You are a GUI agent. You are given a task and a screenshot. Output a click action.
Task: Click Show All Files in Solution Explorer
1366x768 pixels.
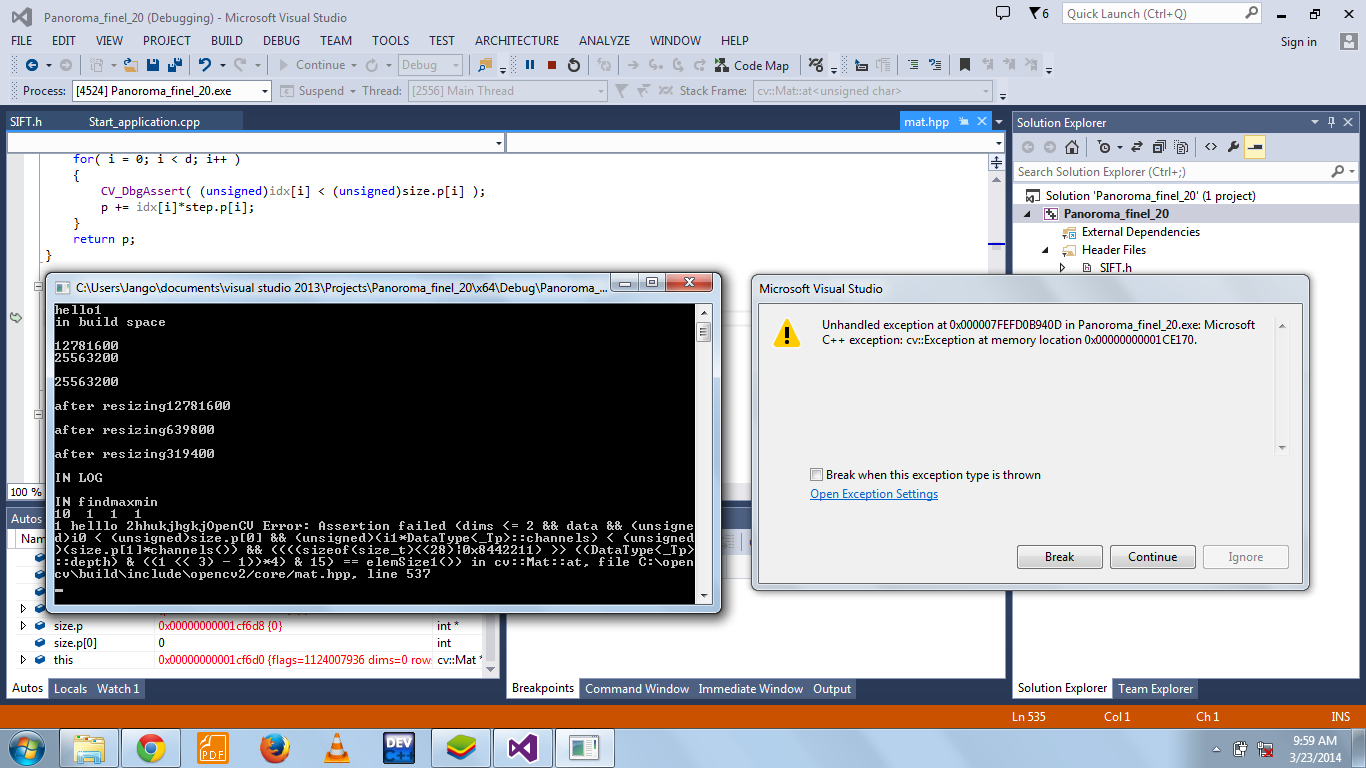pos(1181,147)
